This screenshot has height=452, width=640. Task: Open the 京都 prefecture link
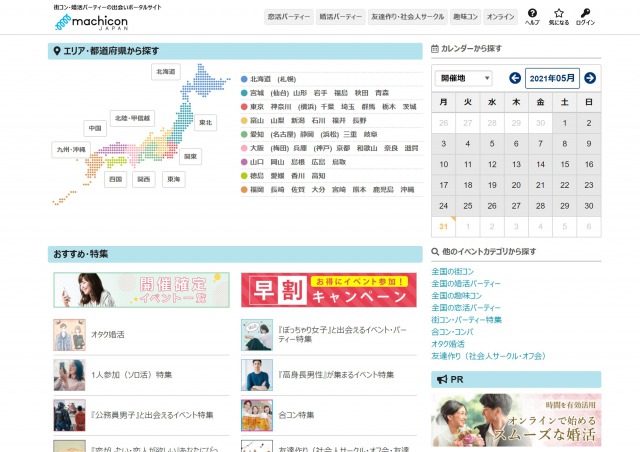343,148
